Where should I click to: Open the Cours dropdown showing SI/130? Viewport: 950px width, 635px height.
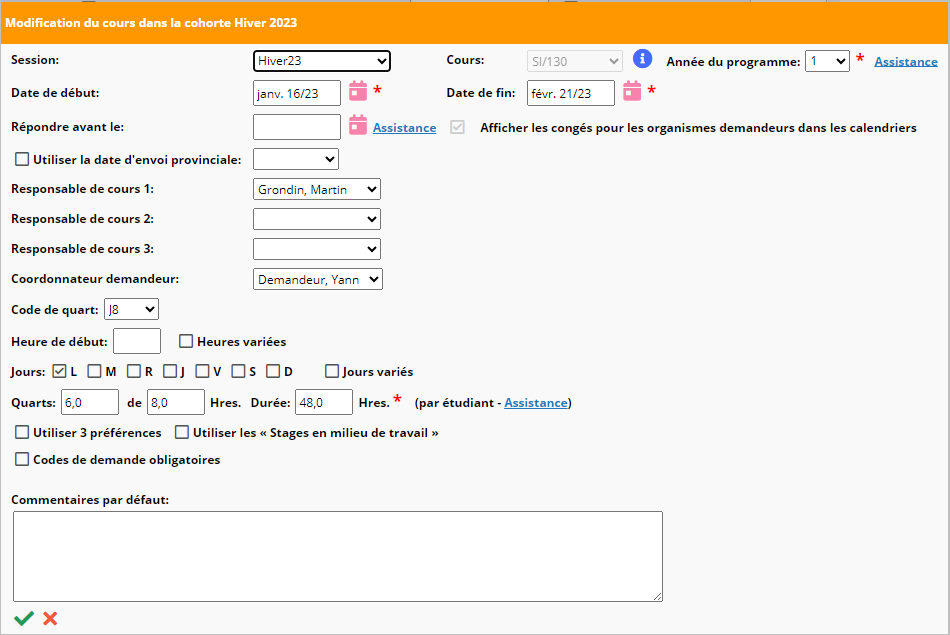pyautogui.click(x=574, y=61)
